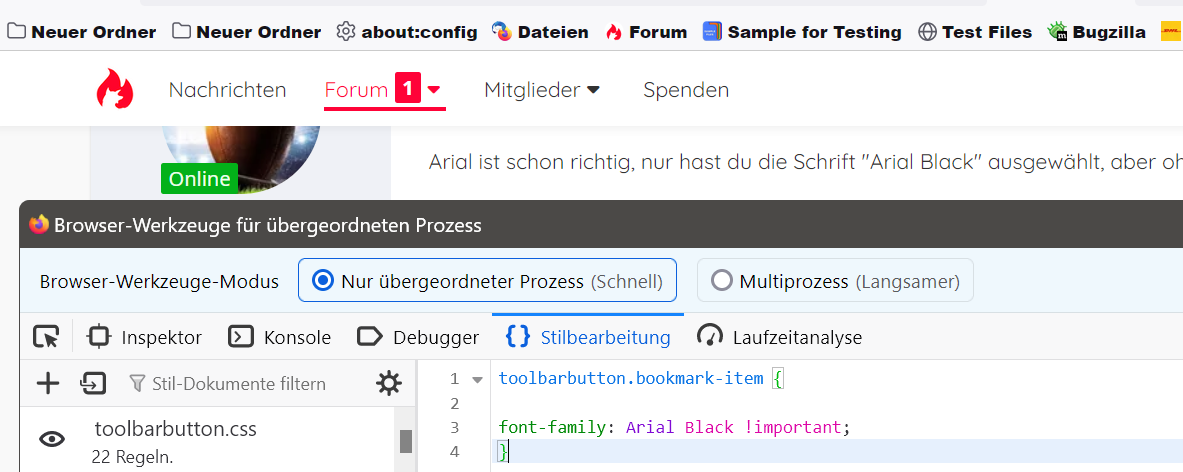The image size is (1183, 472).
Task: Open style editor options gear
Action: pyautogui.click(x=388, y=383)
